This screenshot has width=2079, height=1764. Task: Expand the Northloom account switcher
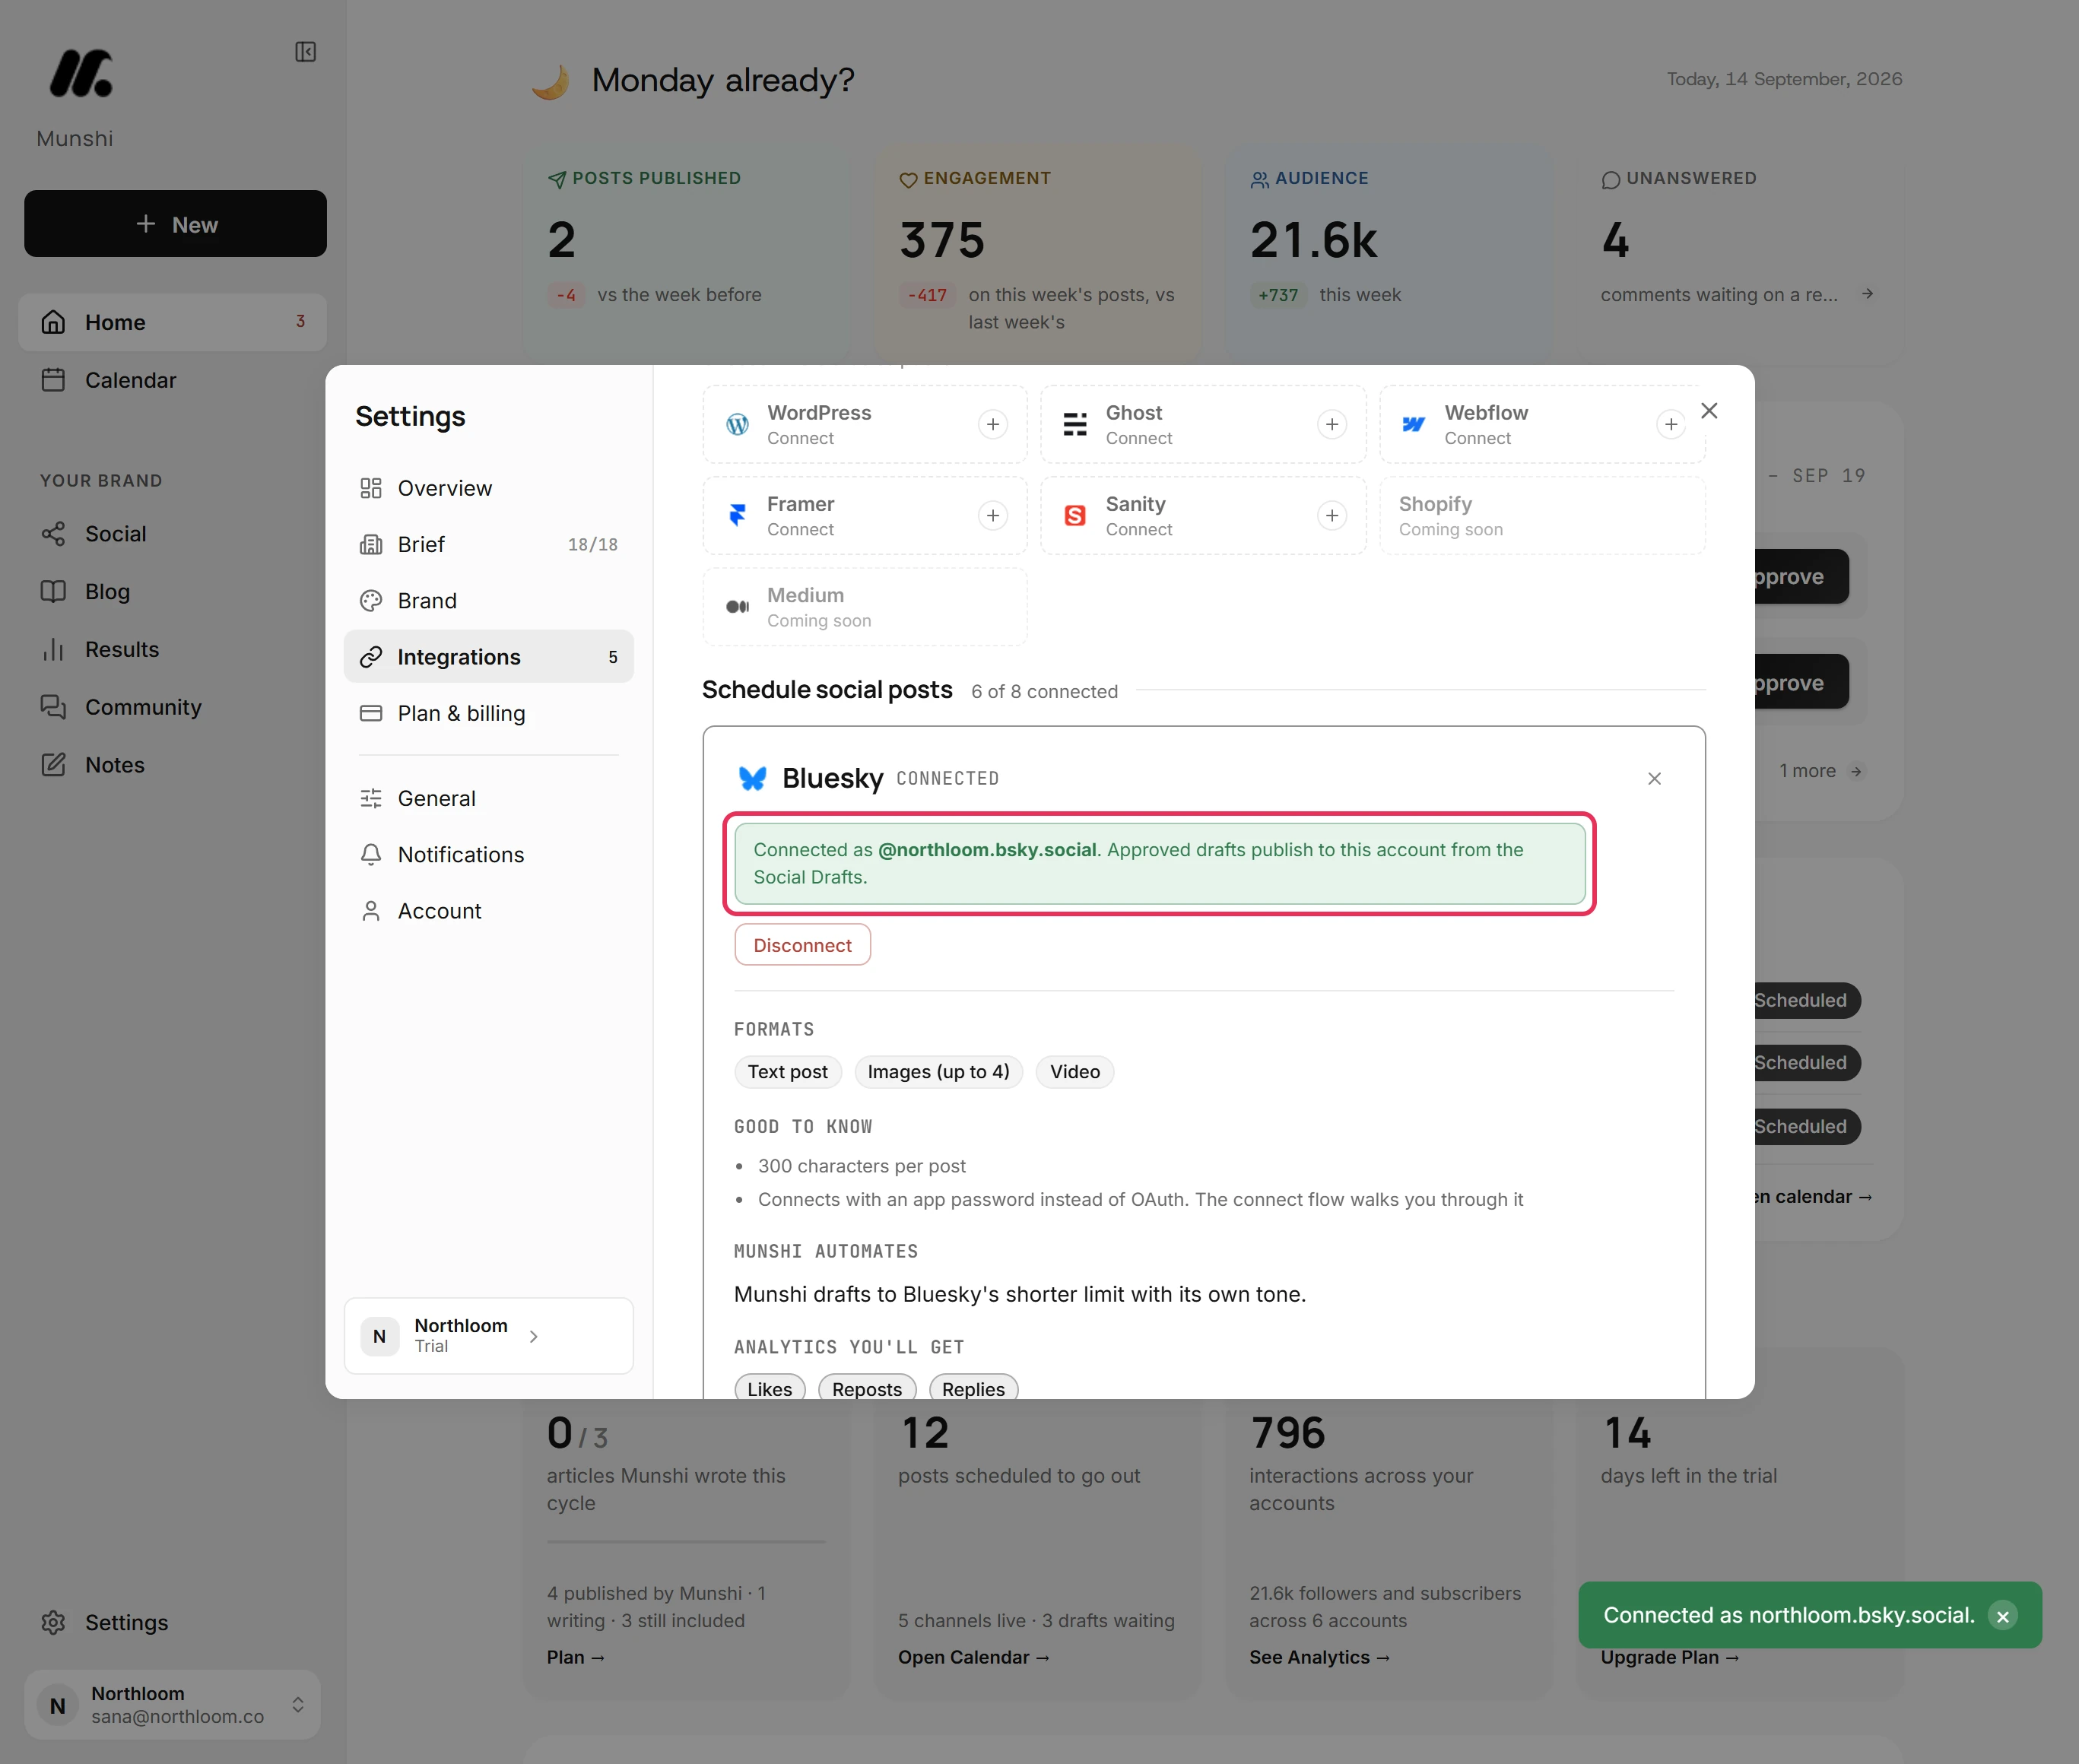[x=172, y=1705]
